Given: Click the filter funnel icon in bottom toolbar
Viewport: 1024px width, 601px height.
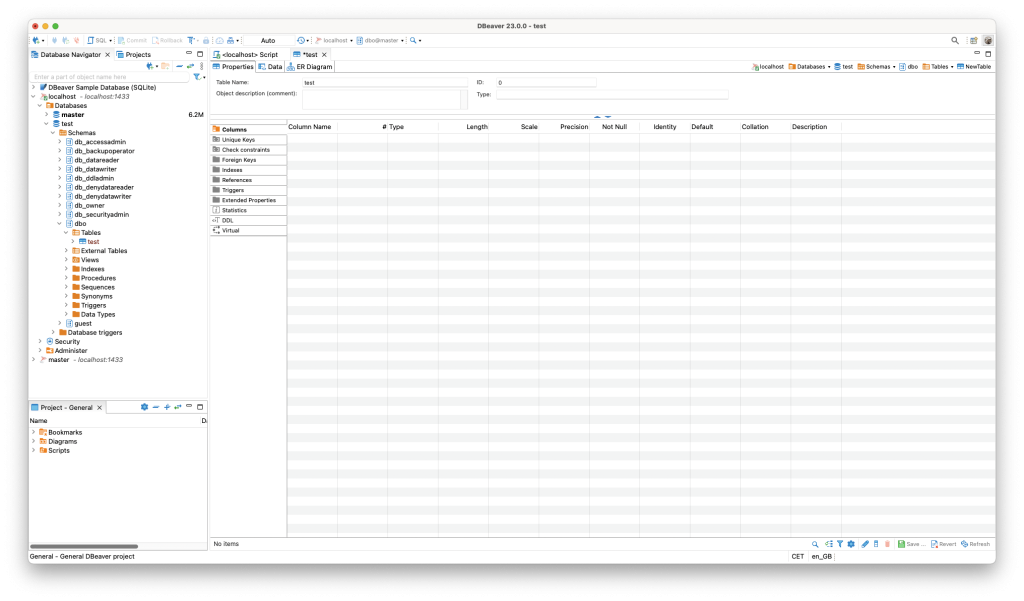Looking at the screenshot, I should [x=840, y=544].
